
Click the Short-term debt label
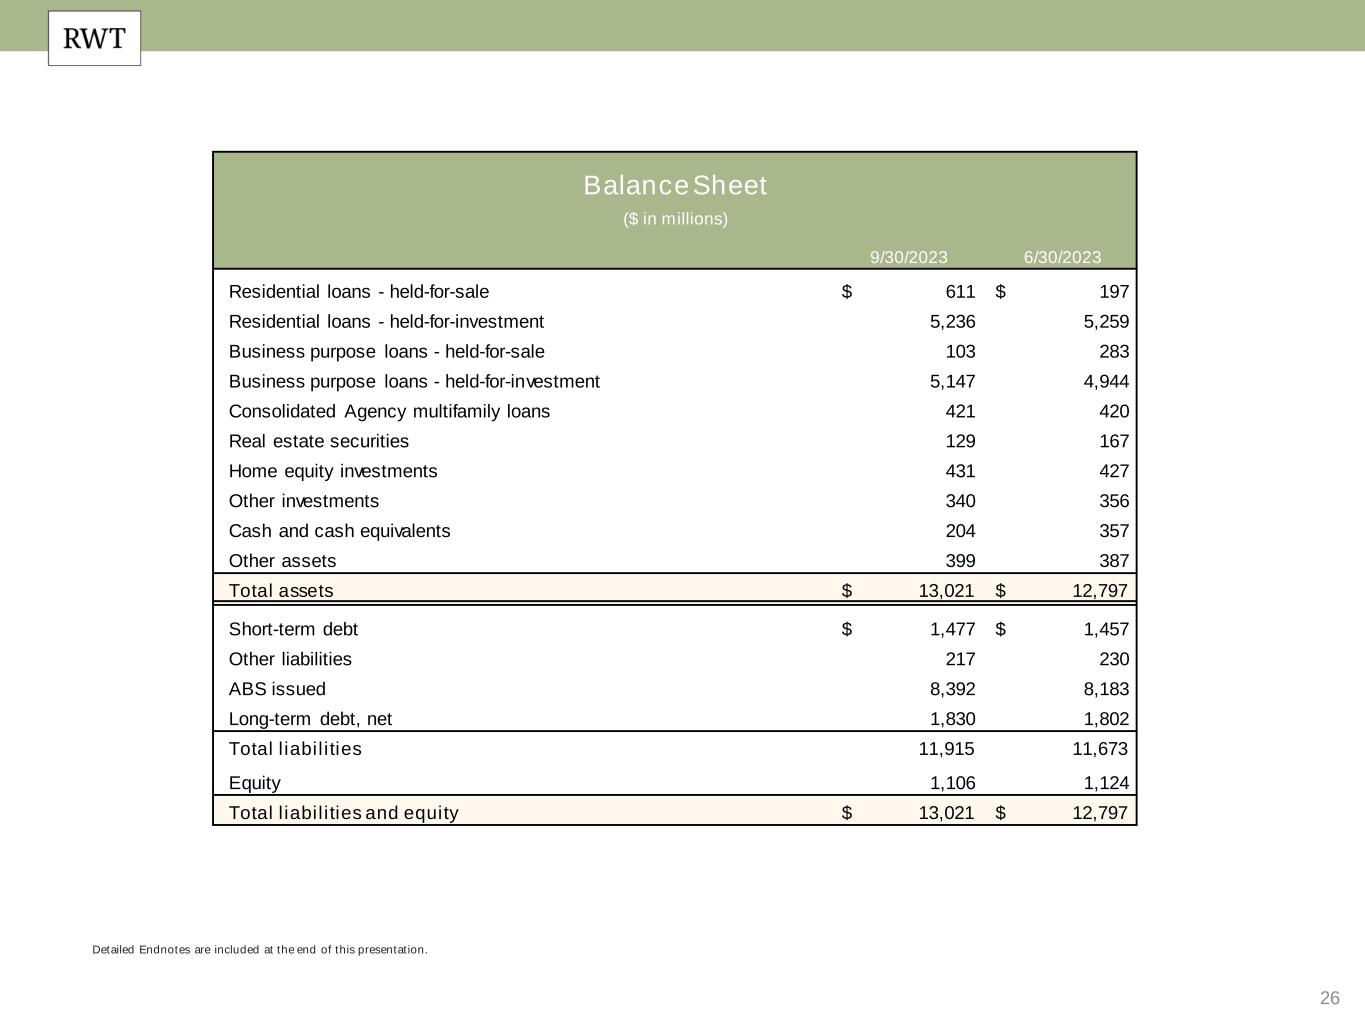(293, 630)
